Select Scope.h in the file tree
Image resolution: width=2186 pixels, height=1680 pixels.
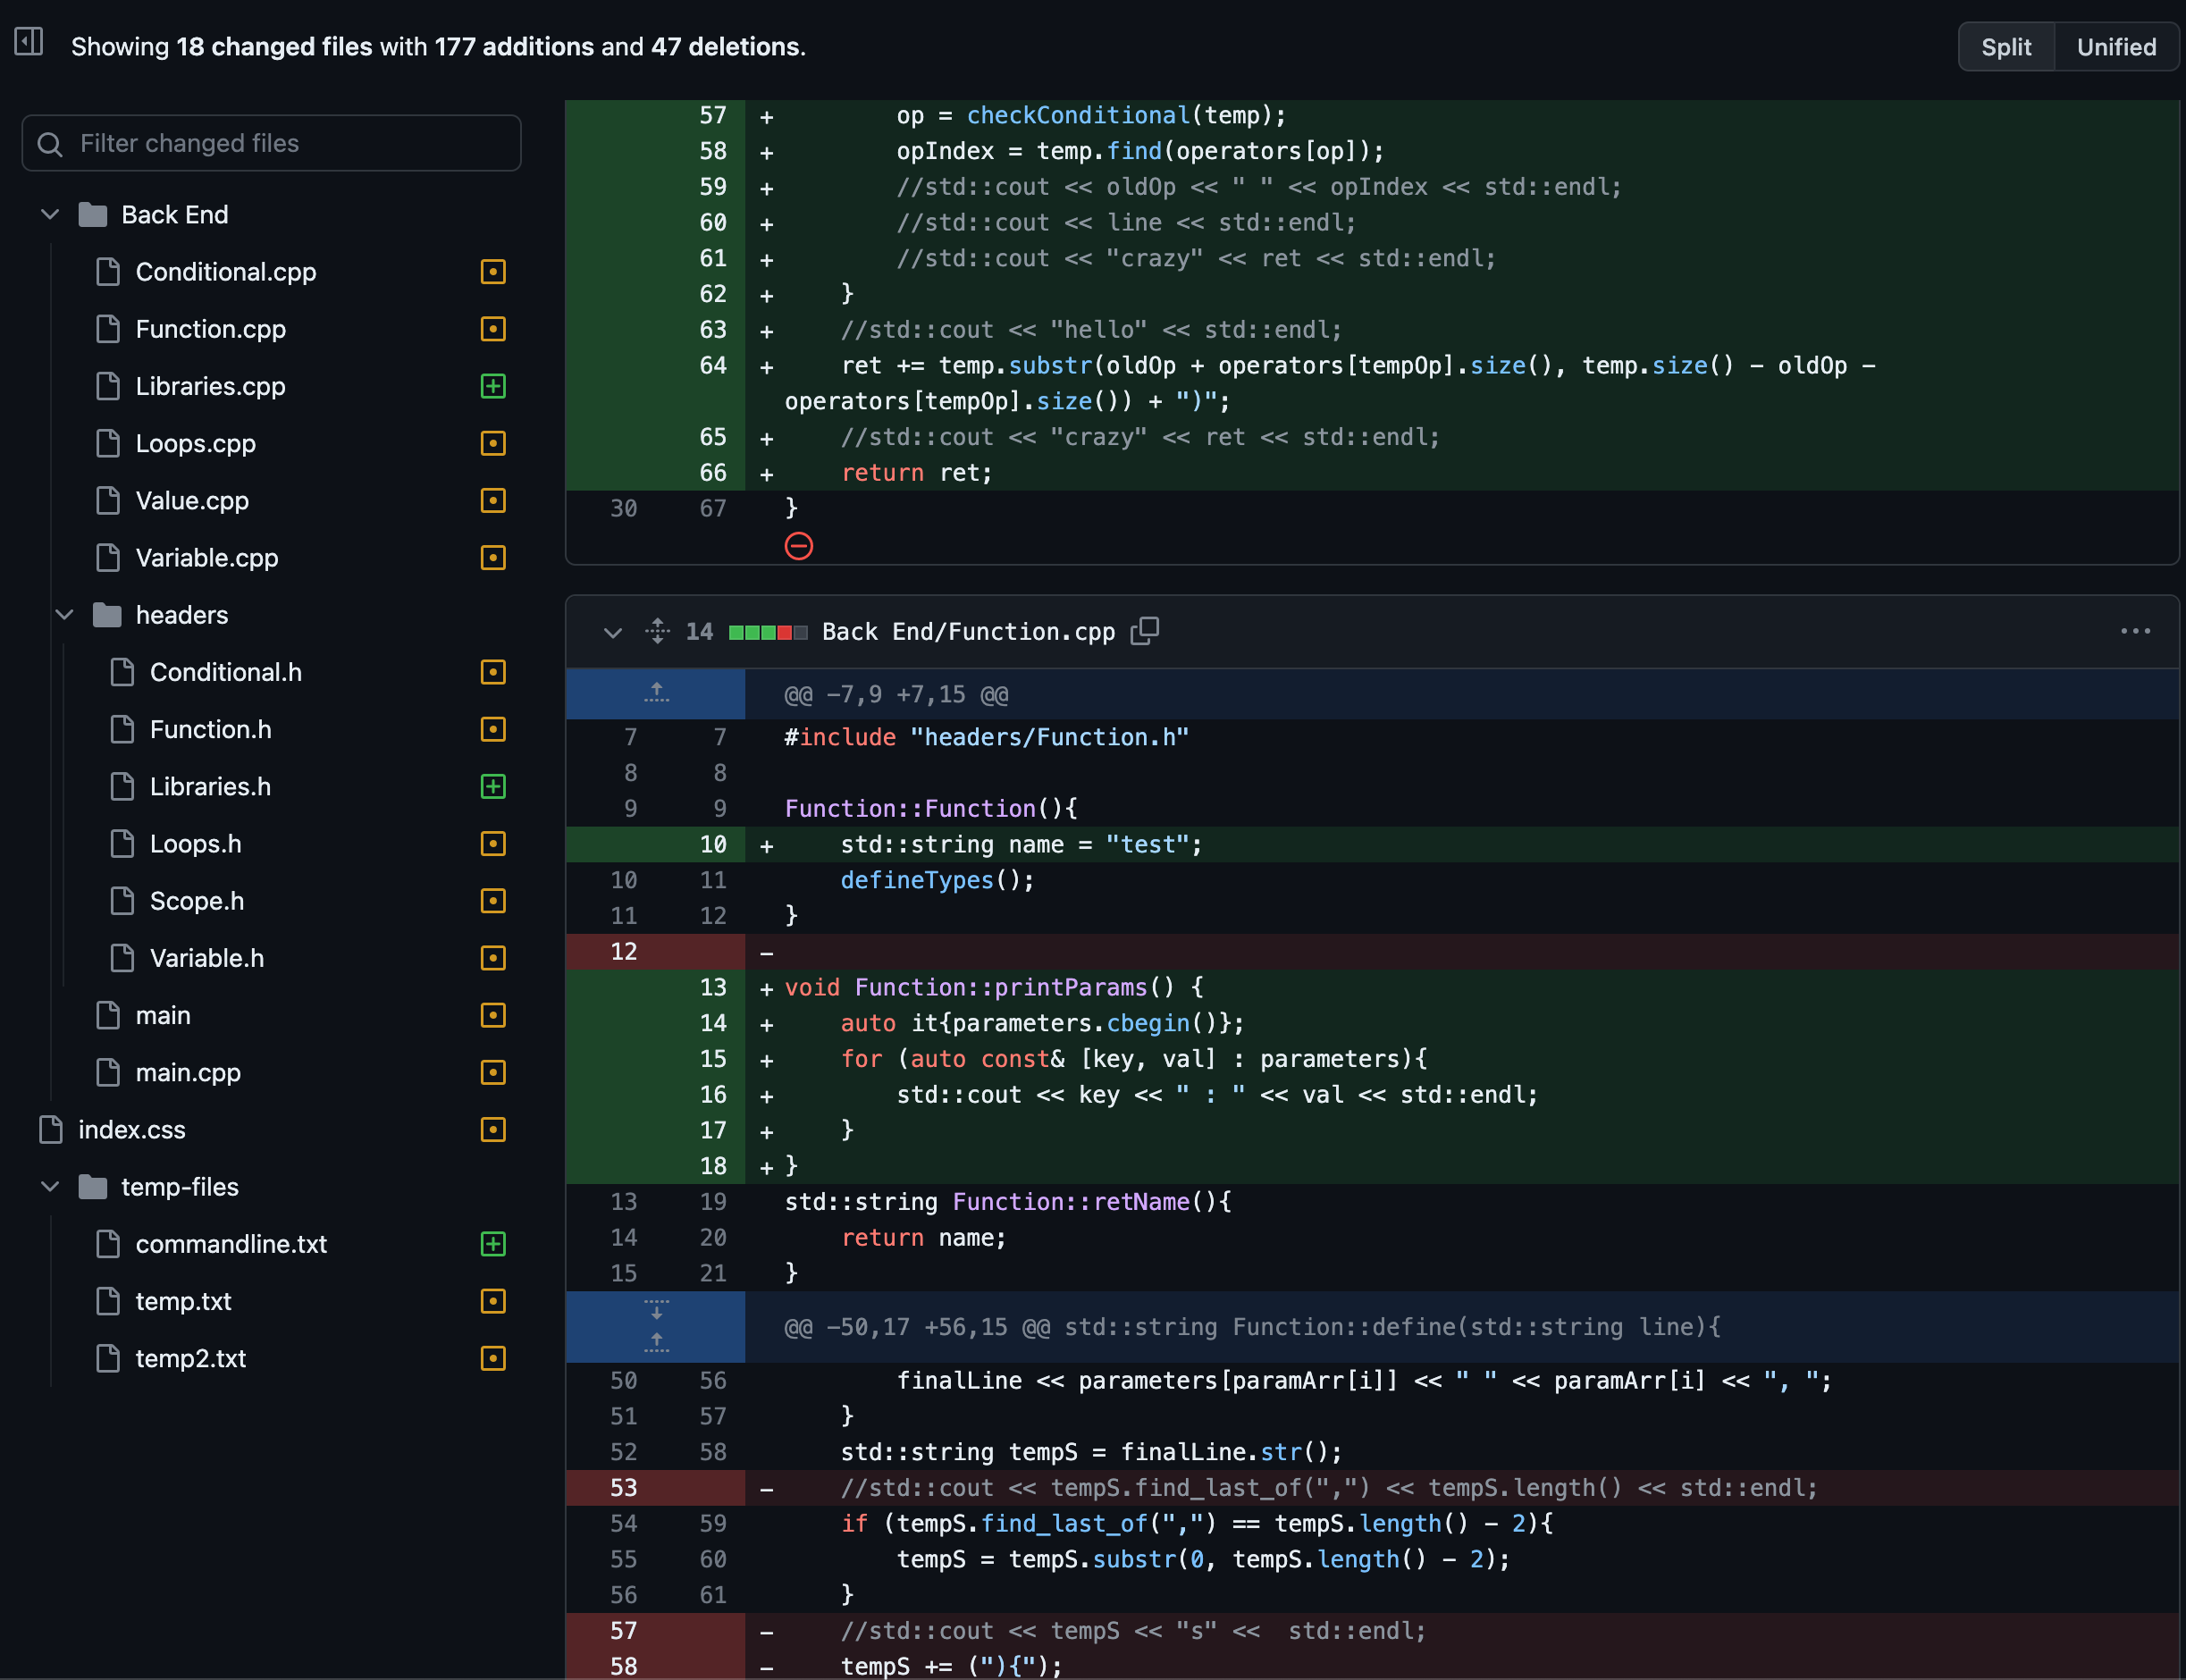click(196, 901)
